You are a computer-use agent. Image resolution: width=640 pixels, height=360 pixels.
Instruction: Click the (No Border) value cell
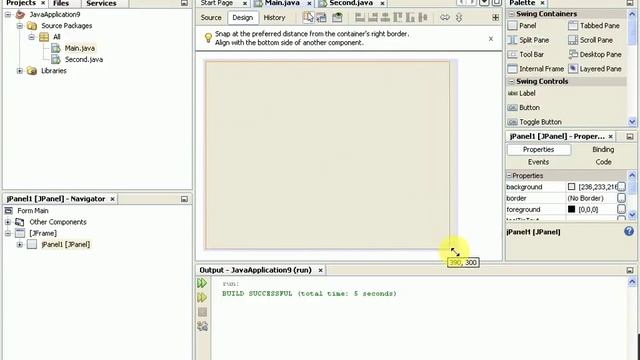(591, 198)
